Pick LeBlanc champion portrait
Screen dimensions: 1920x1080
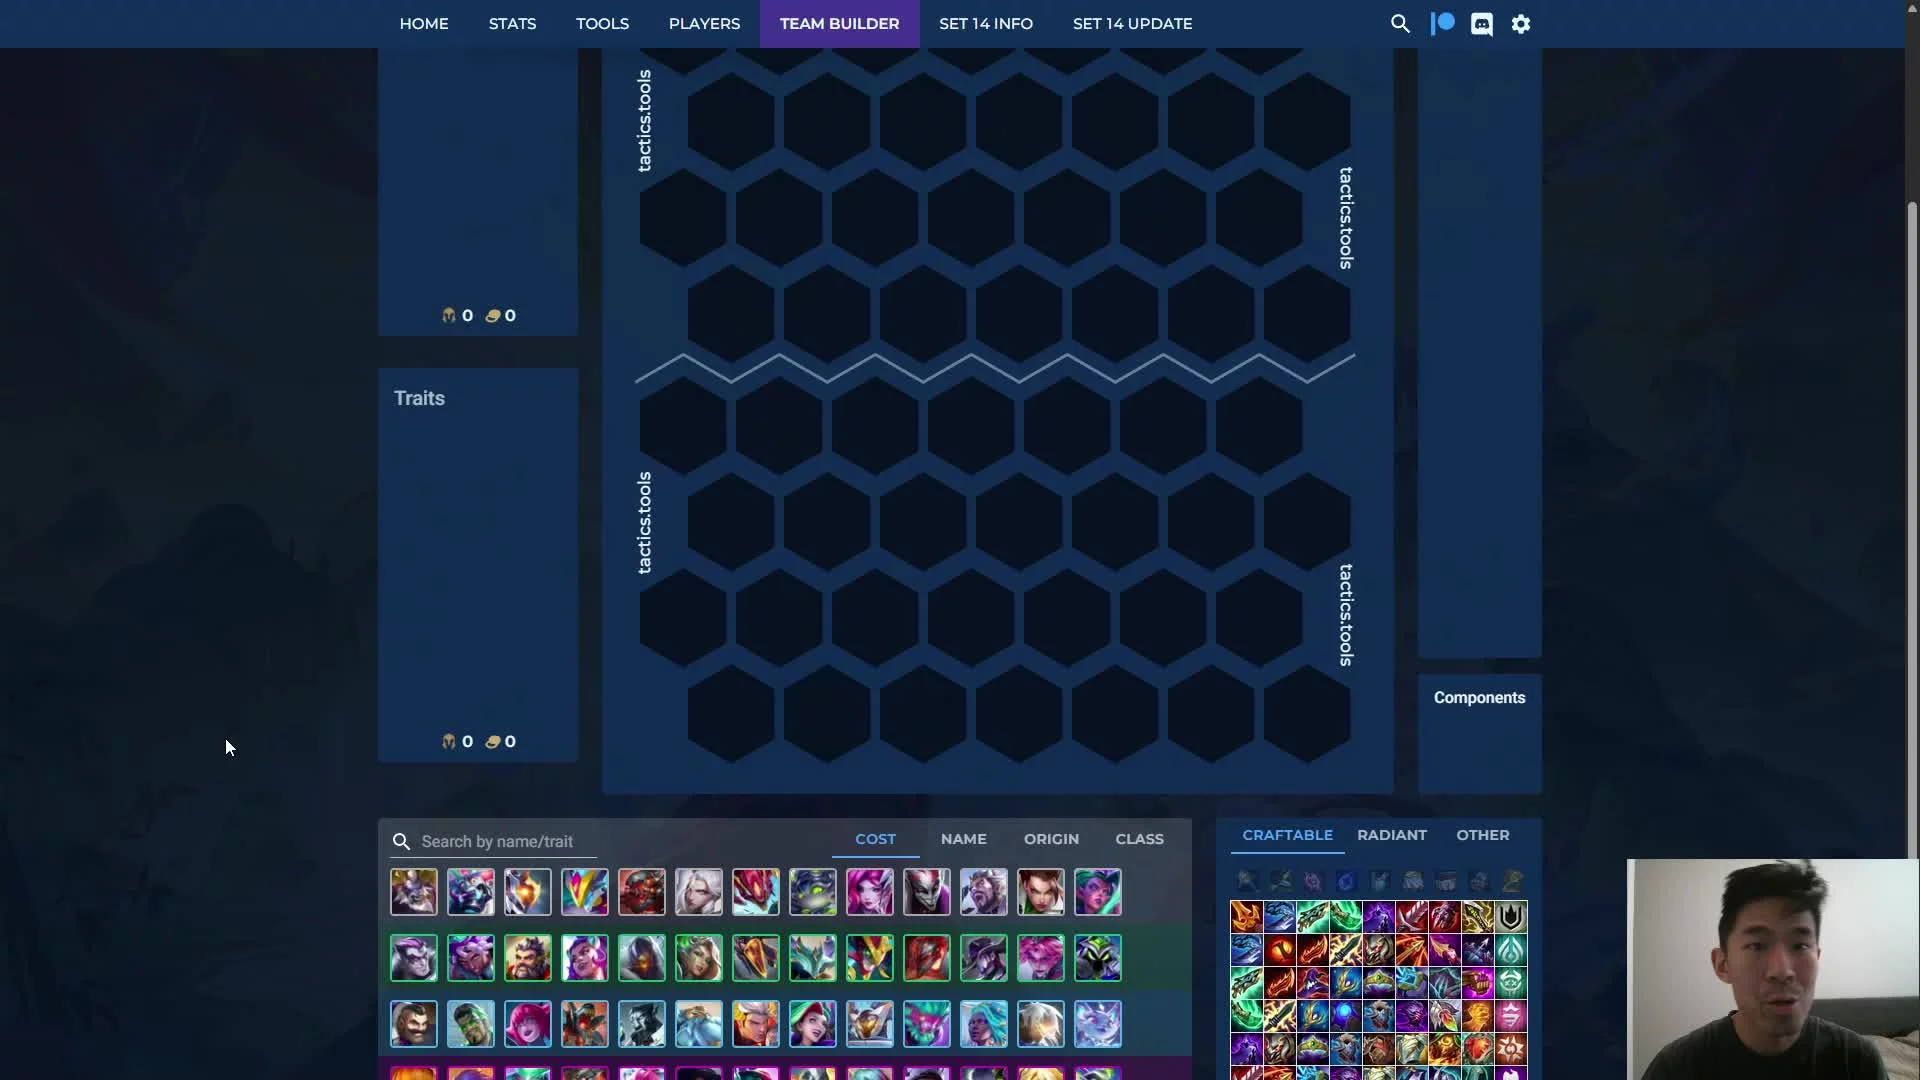point(698,958)
